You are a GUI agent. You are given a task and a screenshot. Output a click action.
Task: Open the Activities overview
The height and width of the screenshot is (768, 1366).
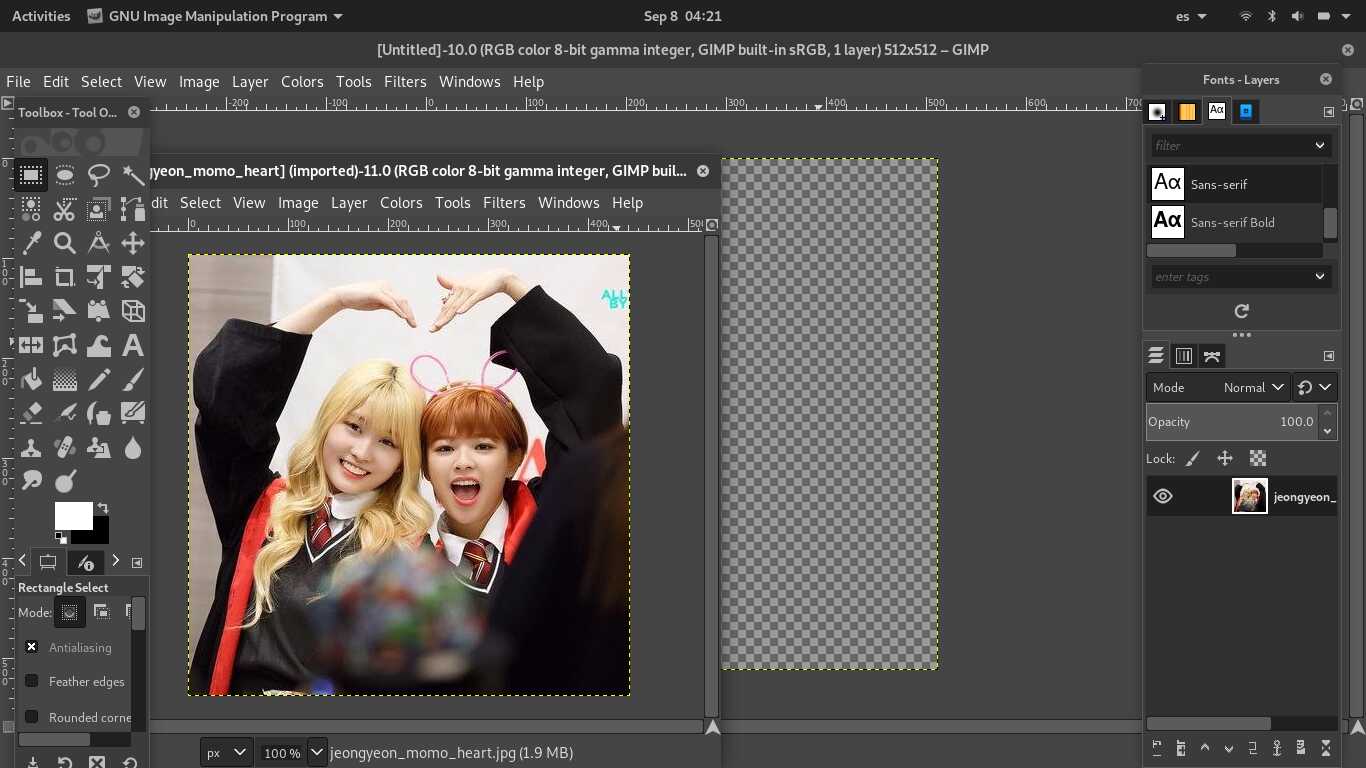click(x=41, y=16)
